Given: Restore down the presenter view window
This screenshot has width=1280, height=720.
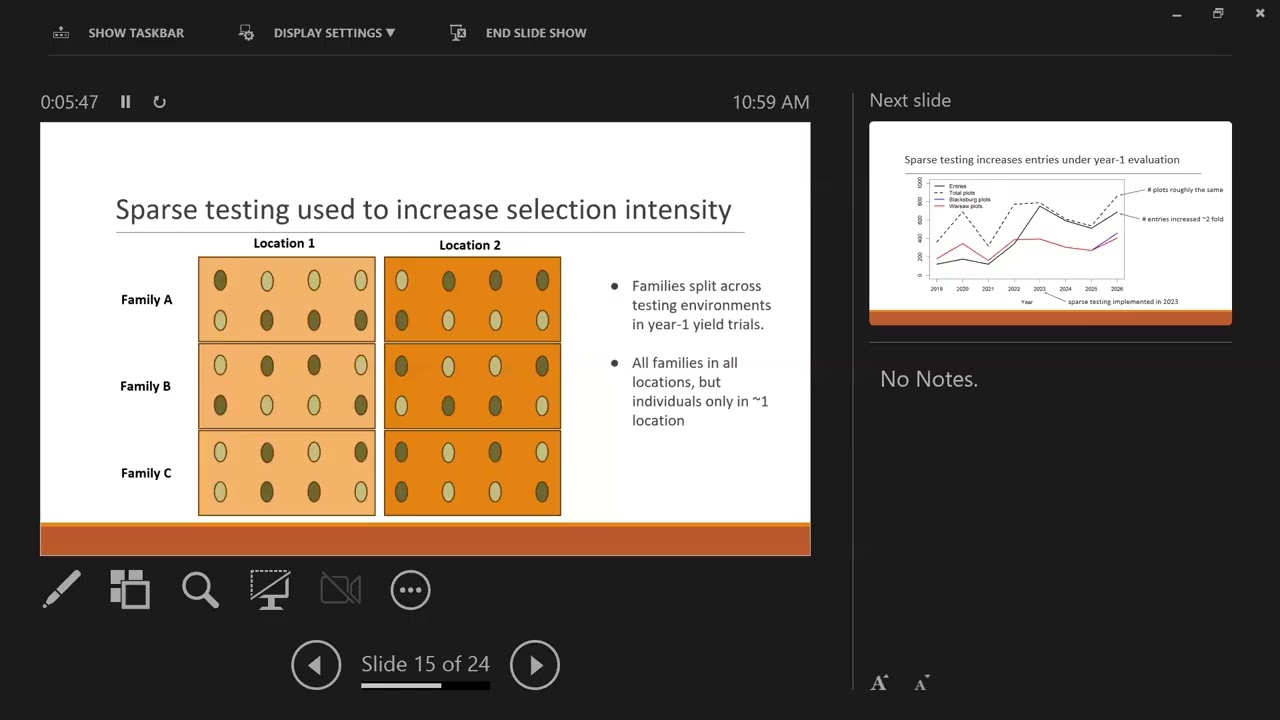Looking at the screenshot, I should (1218, 14).
